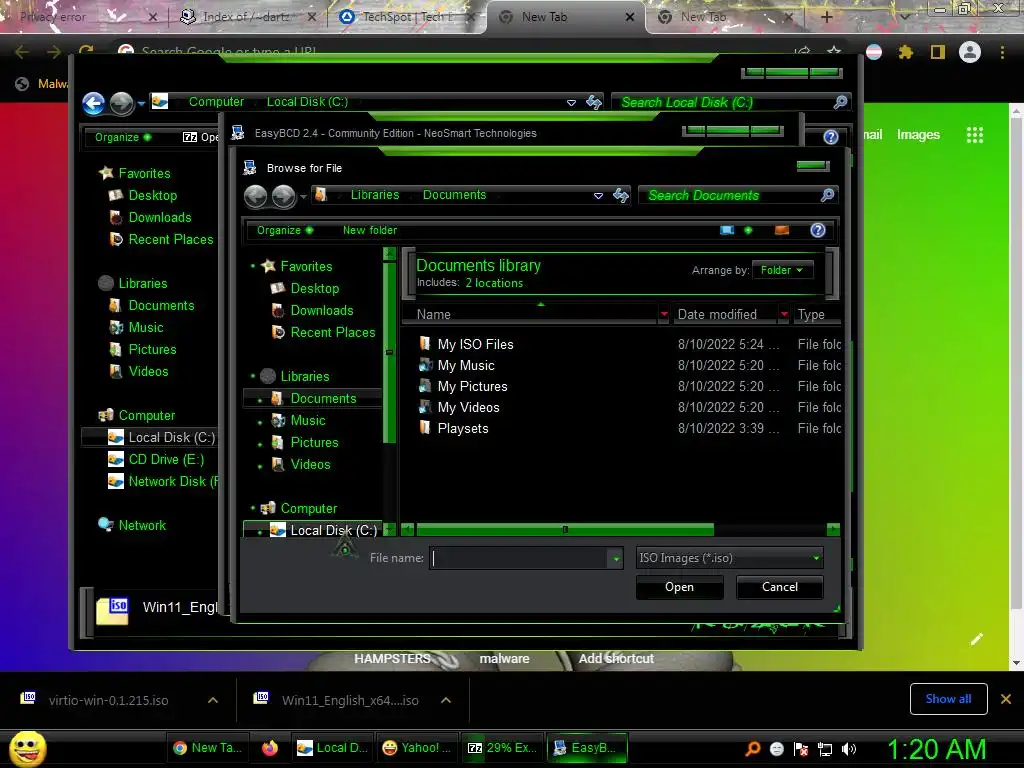Select Network in Local Disk window
This screenshot has height=768, width=1024.
(x=142, y=525)
